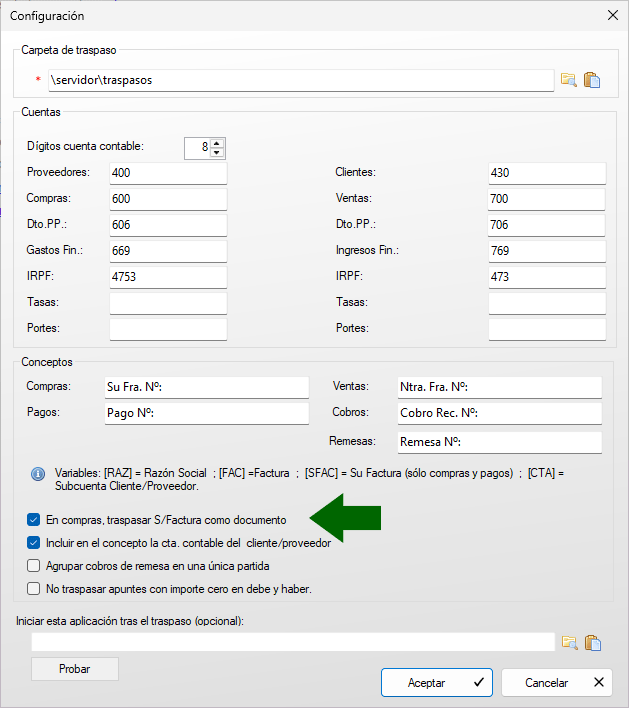
Task: Click paste icon beside the post-transfer application field
Action: (x=592, y=642)
